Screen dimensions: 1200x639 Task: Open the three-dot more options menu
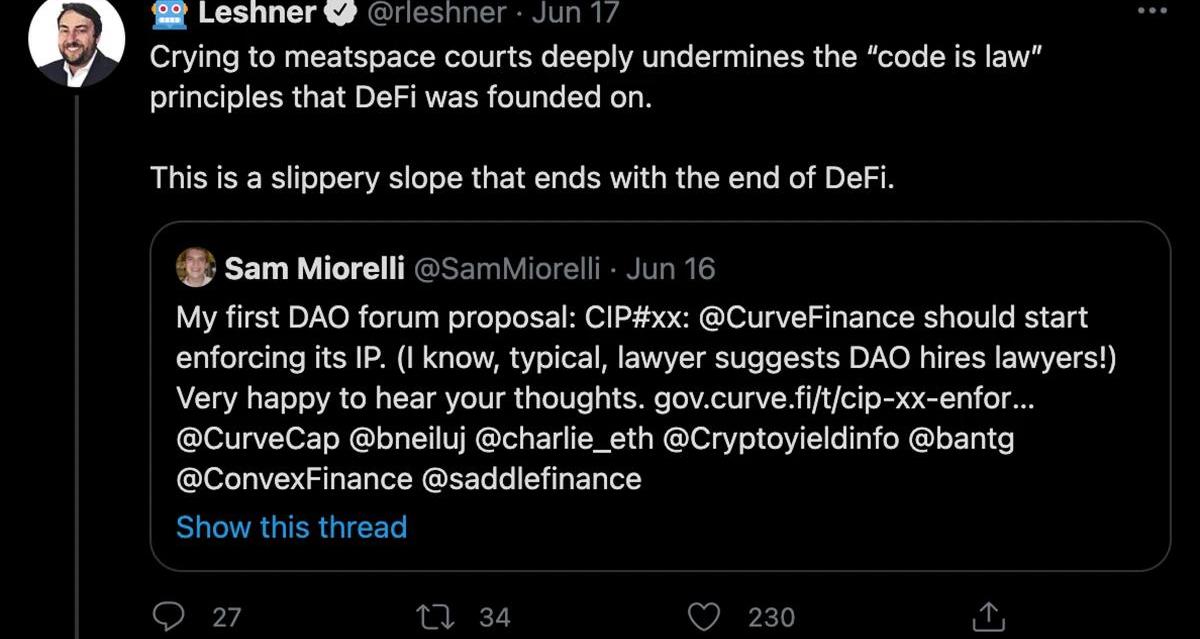tap(1153, 13)
